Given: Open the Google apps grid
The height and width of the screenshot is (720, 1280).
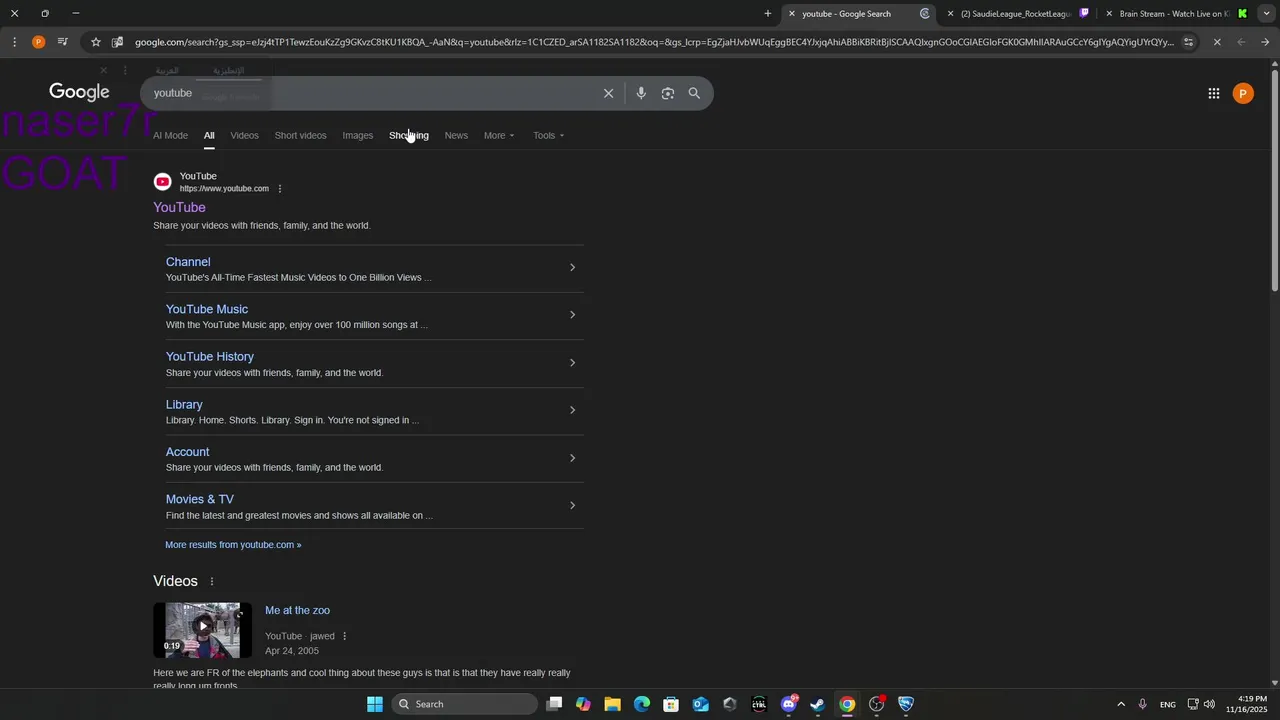Looking at the screenshot, I should tap(1213, 93).
